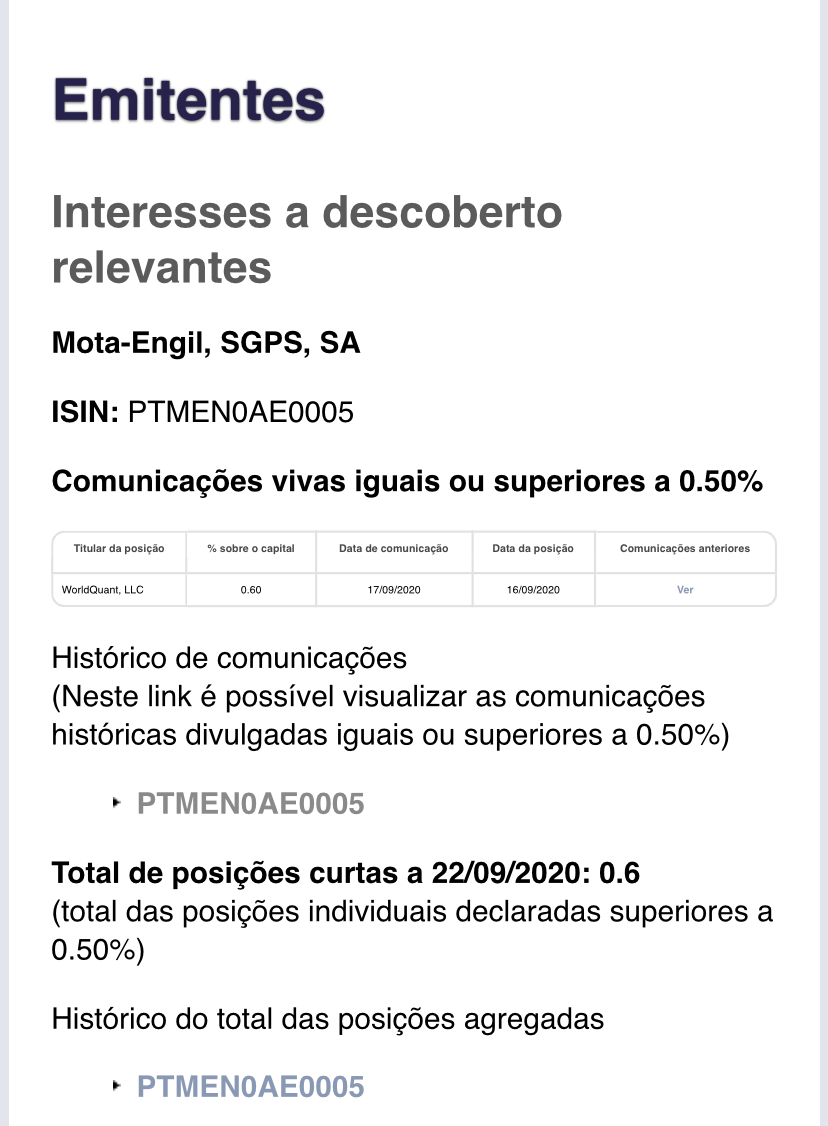Select the Data de comunicação column header
The image size is (828, 1126).
pos(393,549)
